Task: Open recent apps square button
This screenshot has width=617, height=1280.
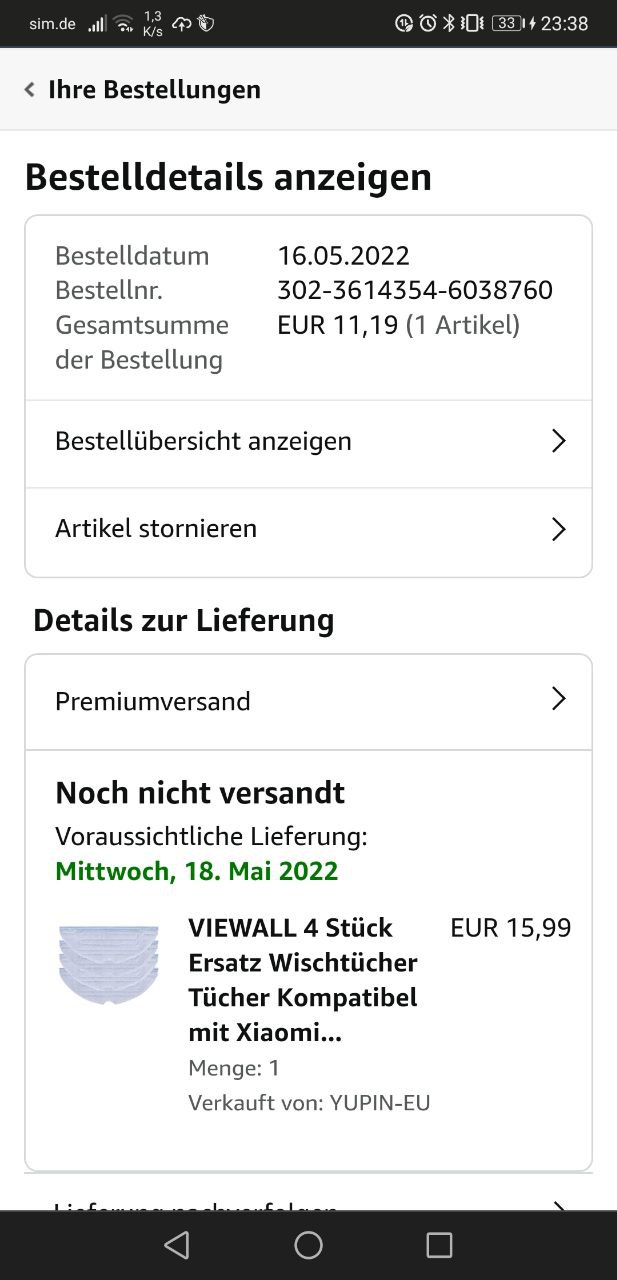Action: pos(439,1245)
